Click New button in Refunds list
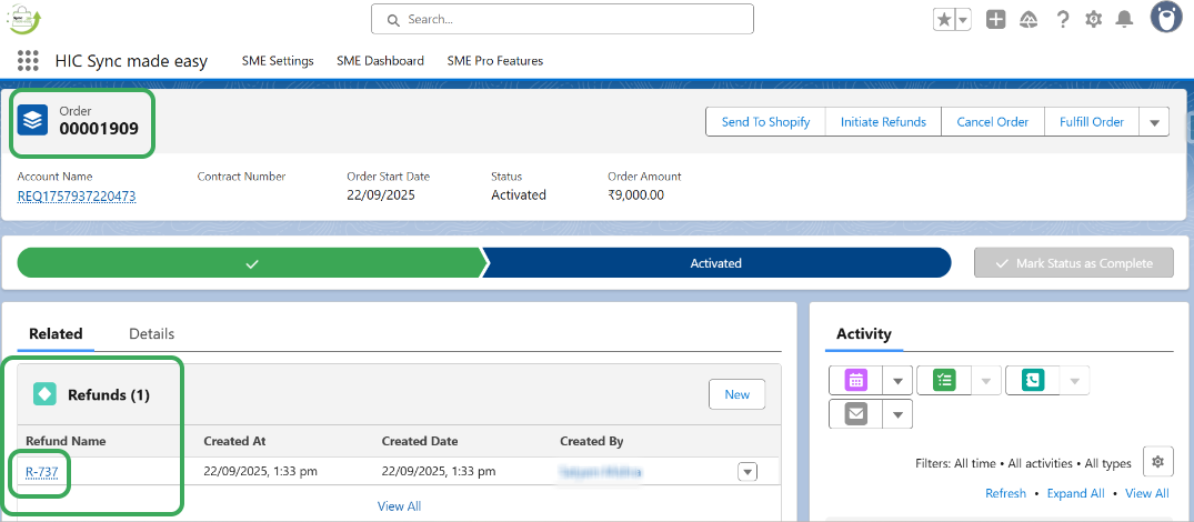Screen dimensions: 1194x522 click(x=737, y=394)
